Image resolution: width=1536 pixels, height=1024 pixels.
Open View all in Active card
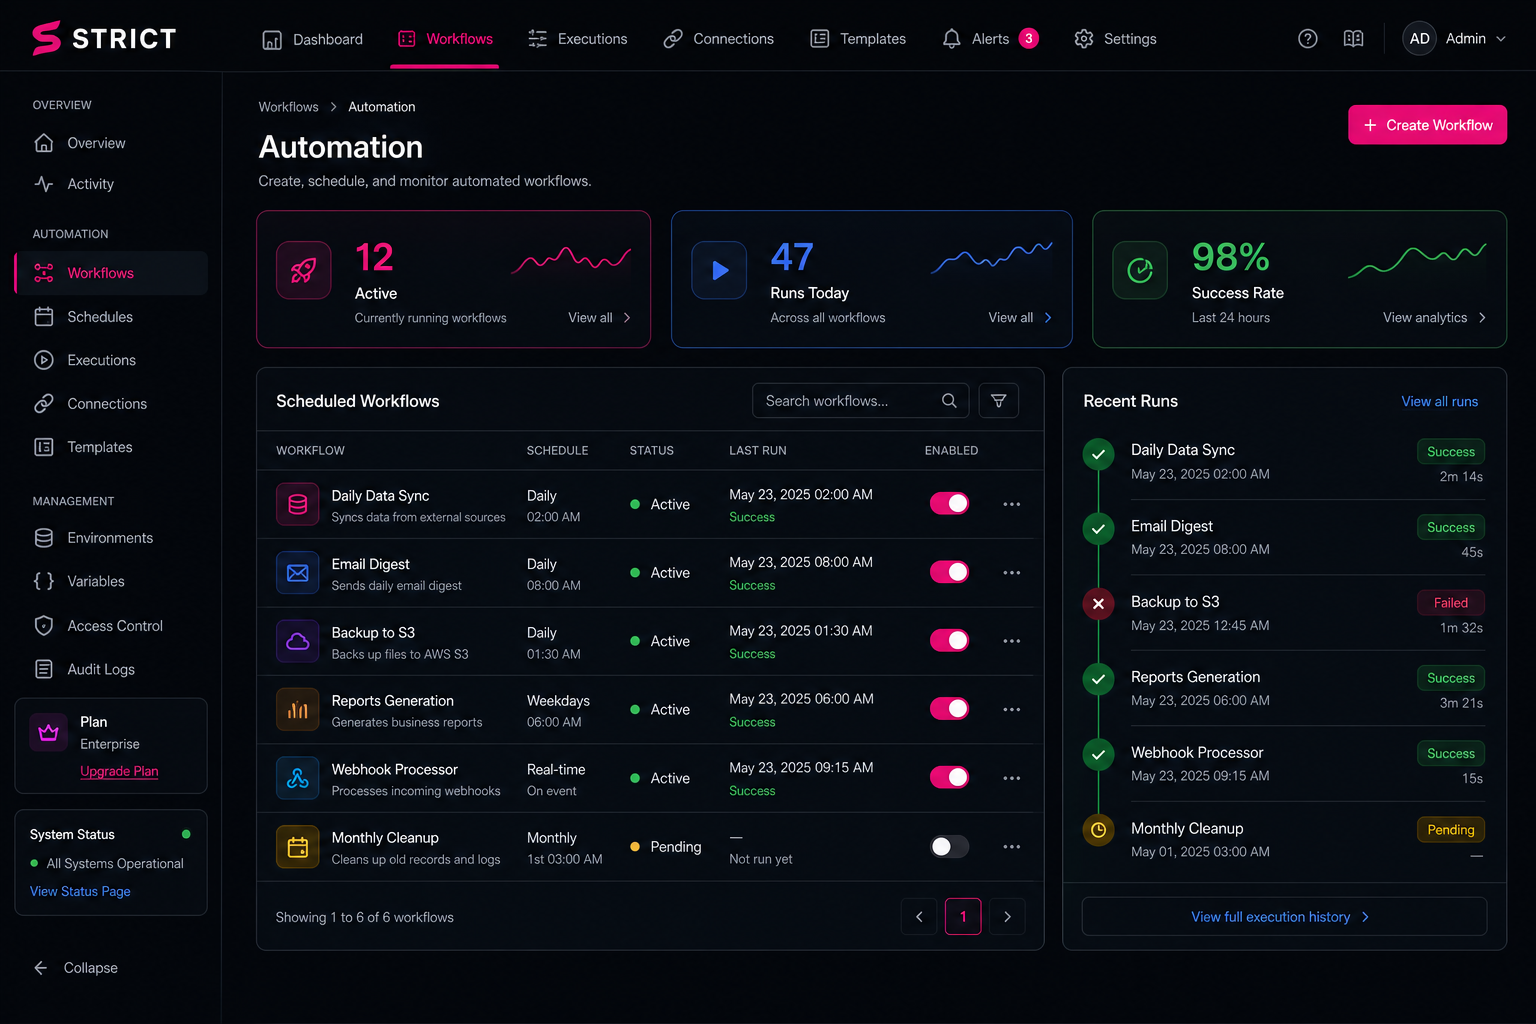tap(599, 318)
